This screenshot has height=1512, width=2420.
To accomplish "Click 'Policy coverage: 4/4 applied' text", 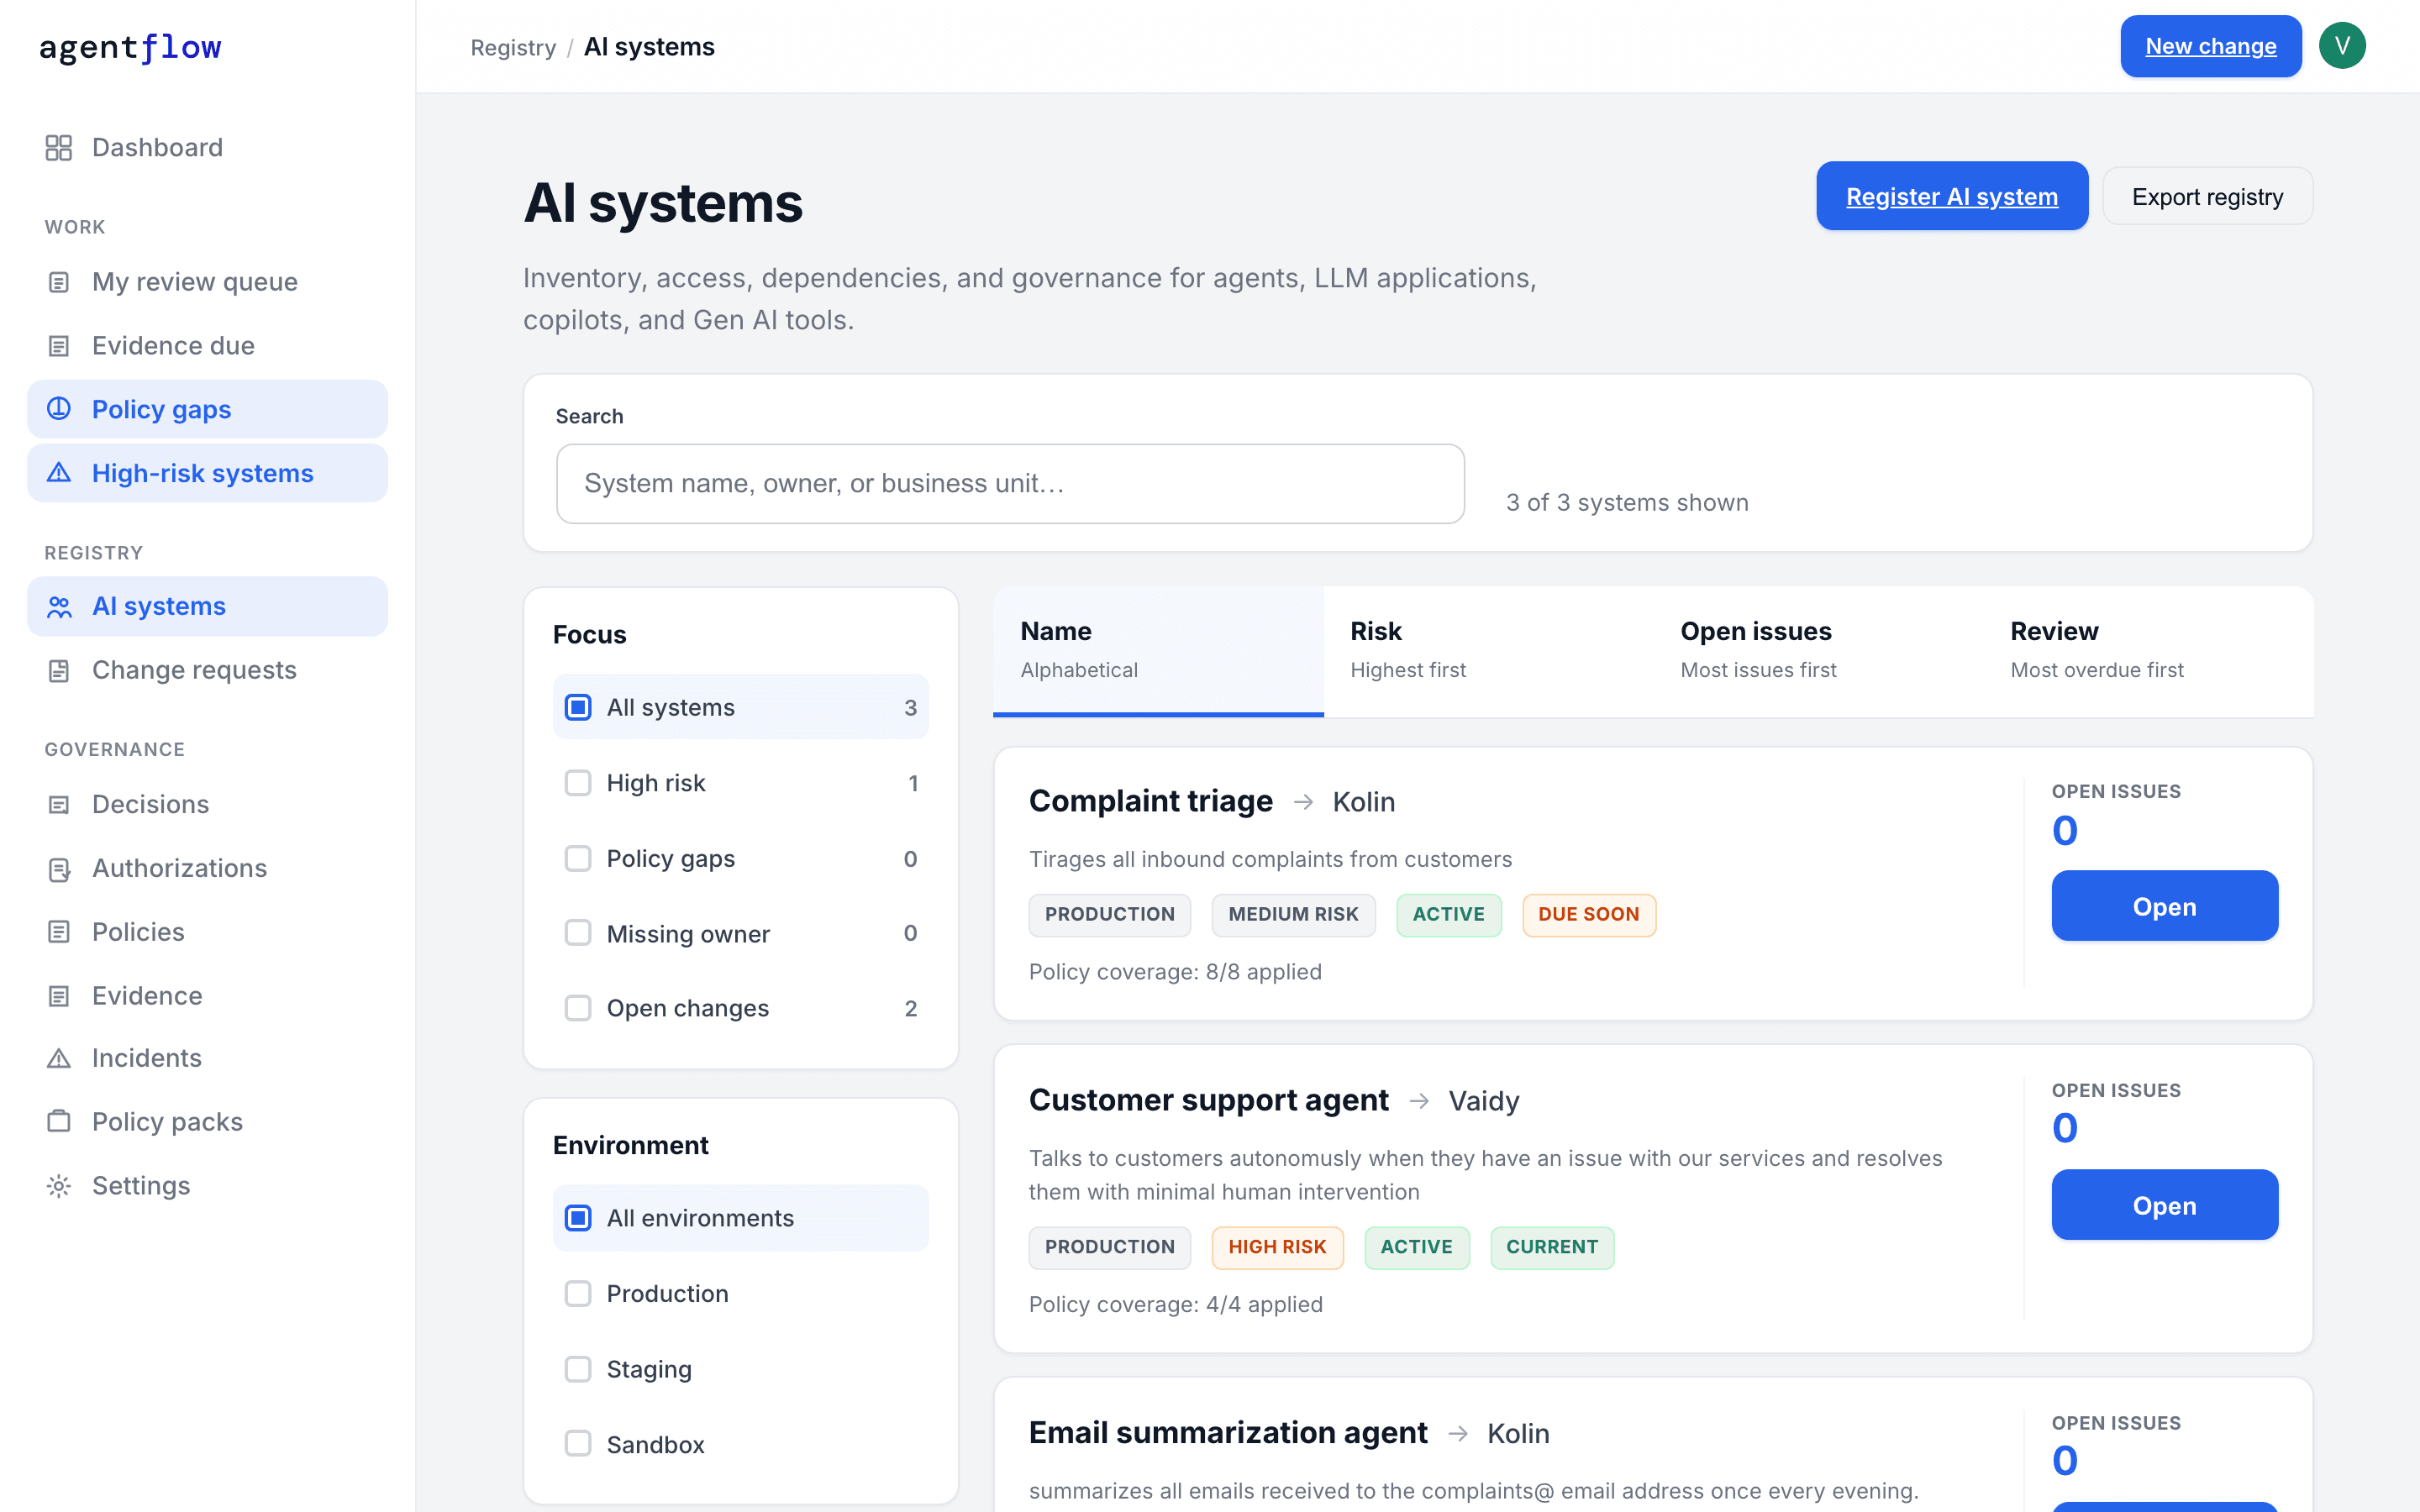I will coord(1175,1305).
